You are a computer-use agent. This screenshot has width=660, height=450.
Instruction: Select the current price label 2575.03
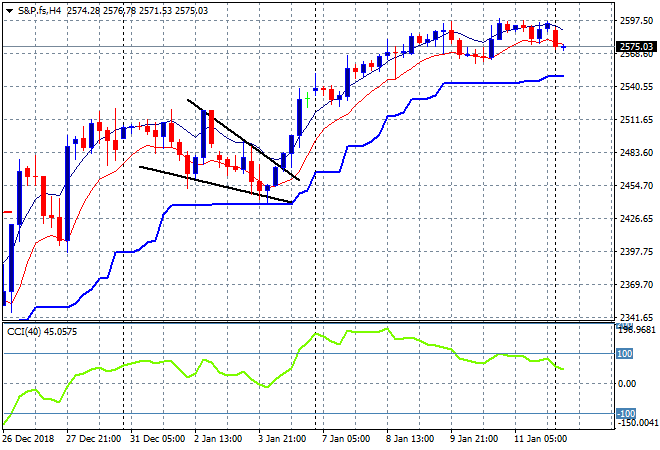[x=636, y=46]
